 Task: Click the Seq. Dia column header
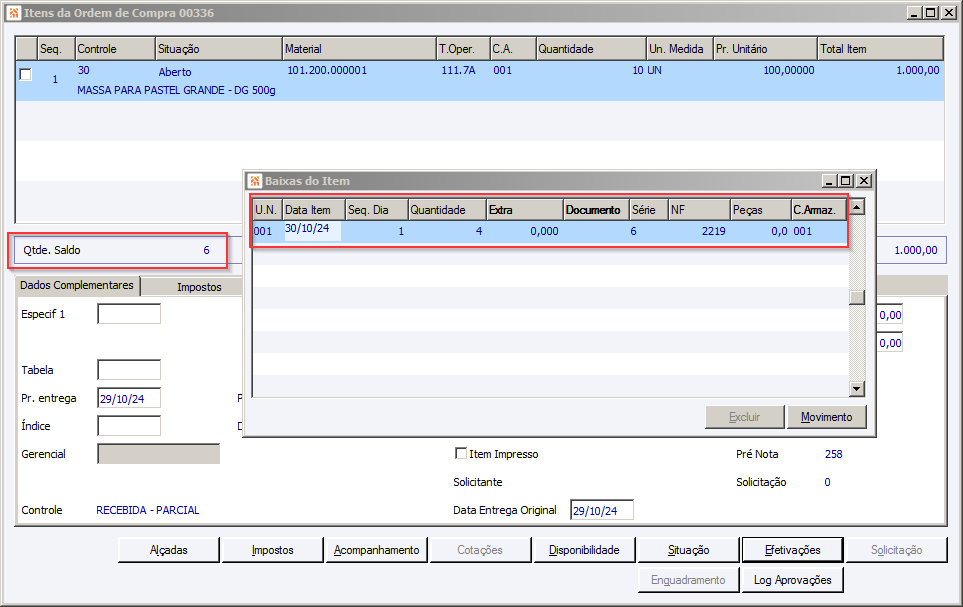click(377, 210)
